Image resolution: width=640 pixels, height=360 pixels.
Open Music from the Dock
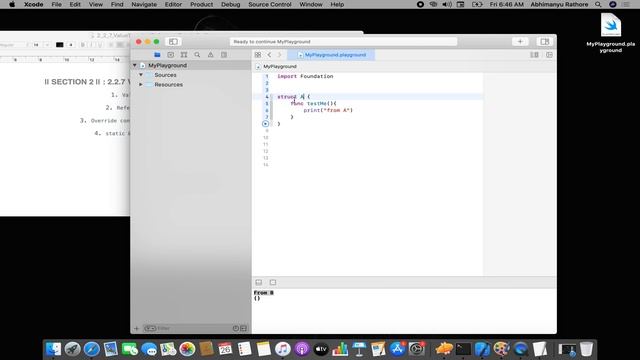(x=282, y=349)
